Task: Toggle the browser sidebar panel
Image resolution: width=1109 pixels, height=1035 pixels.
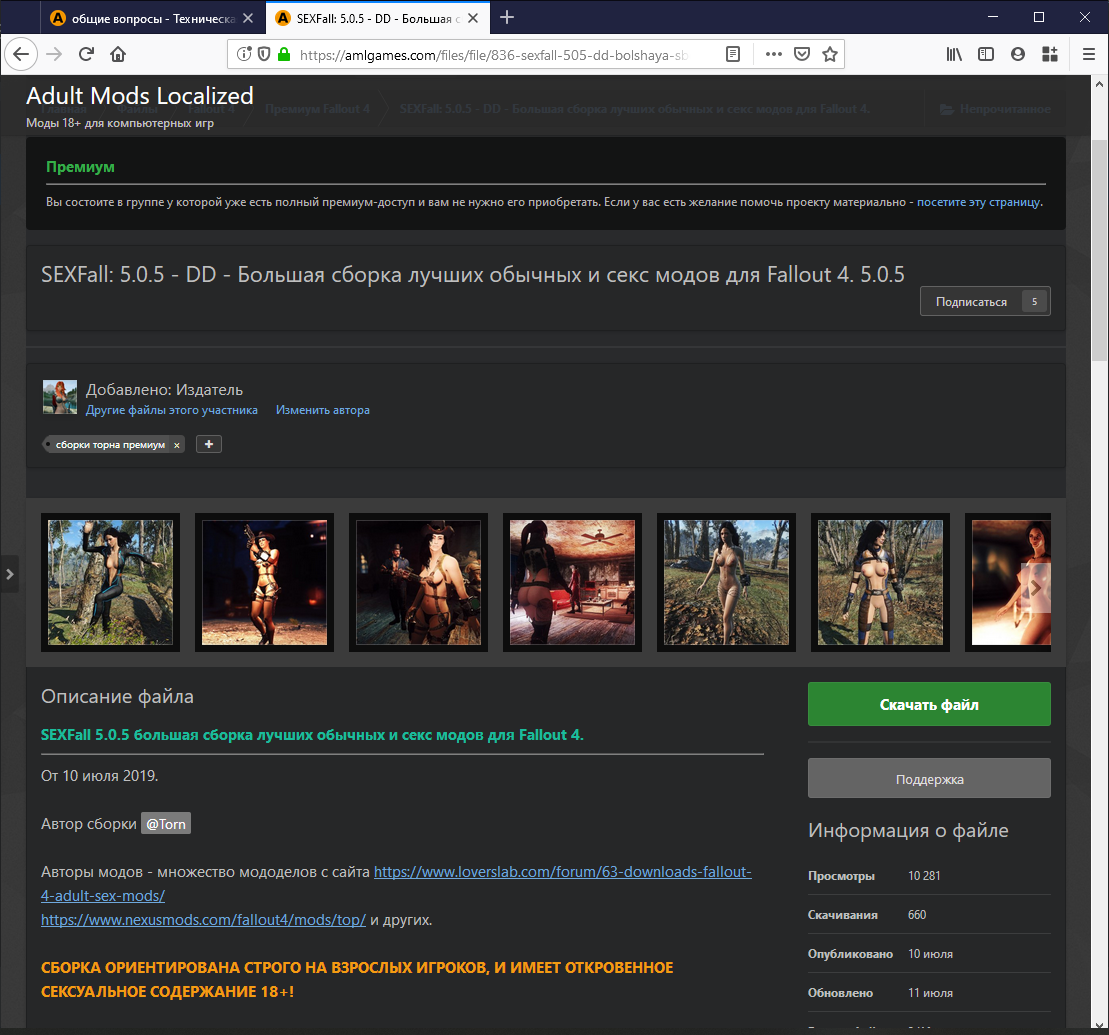Action: click(x=986, y=54)
